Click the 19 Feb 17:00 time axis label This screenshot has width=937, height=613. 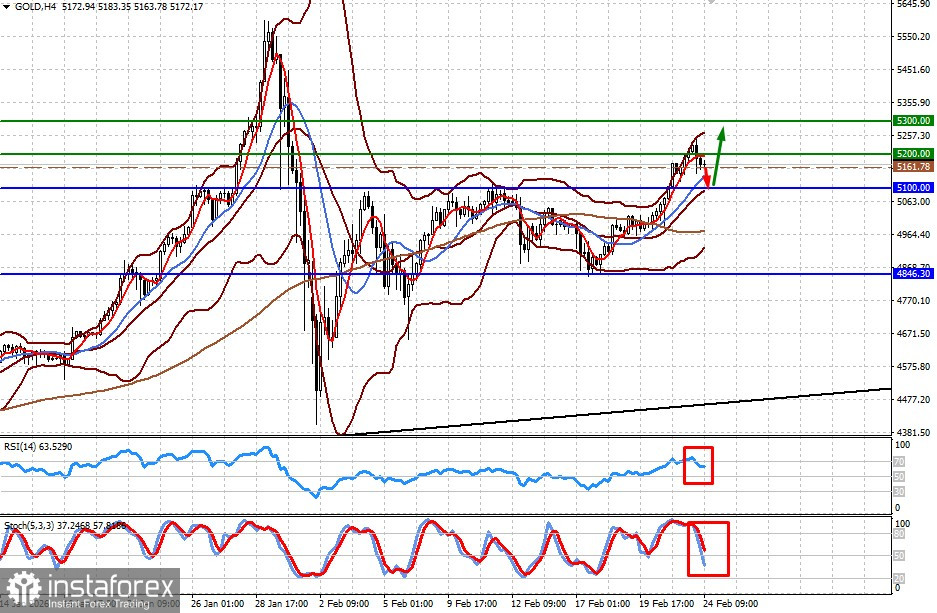tap(667, 603)
